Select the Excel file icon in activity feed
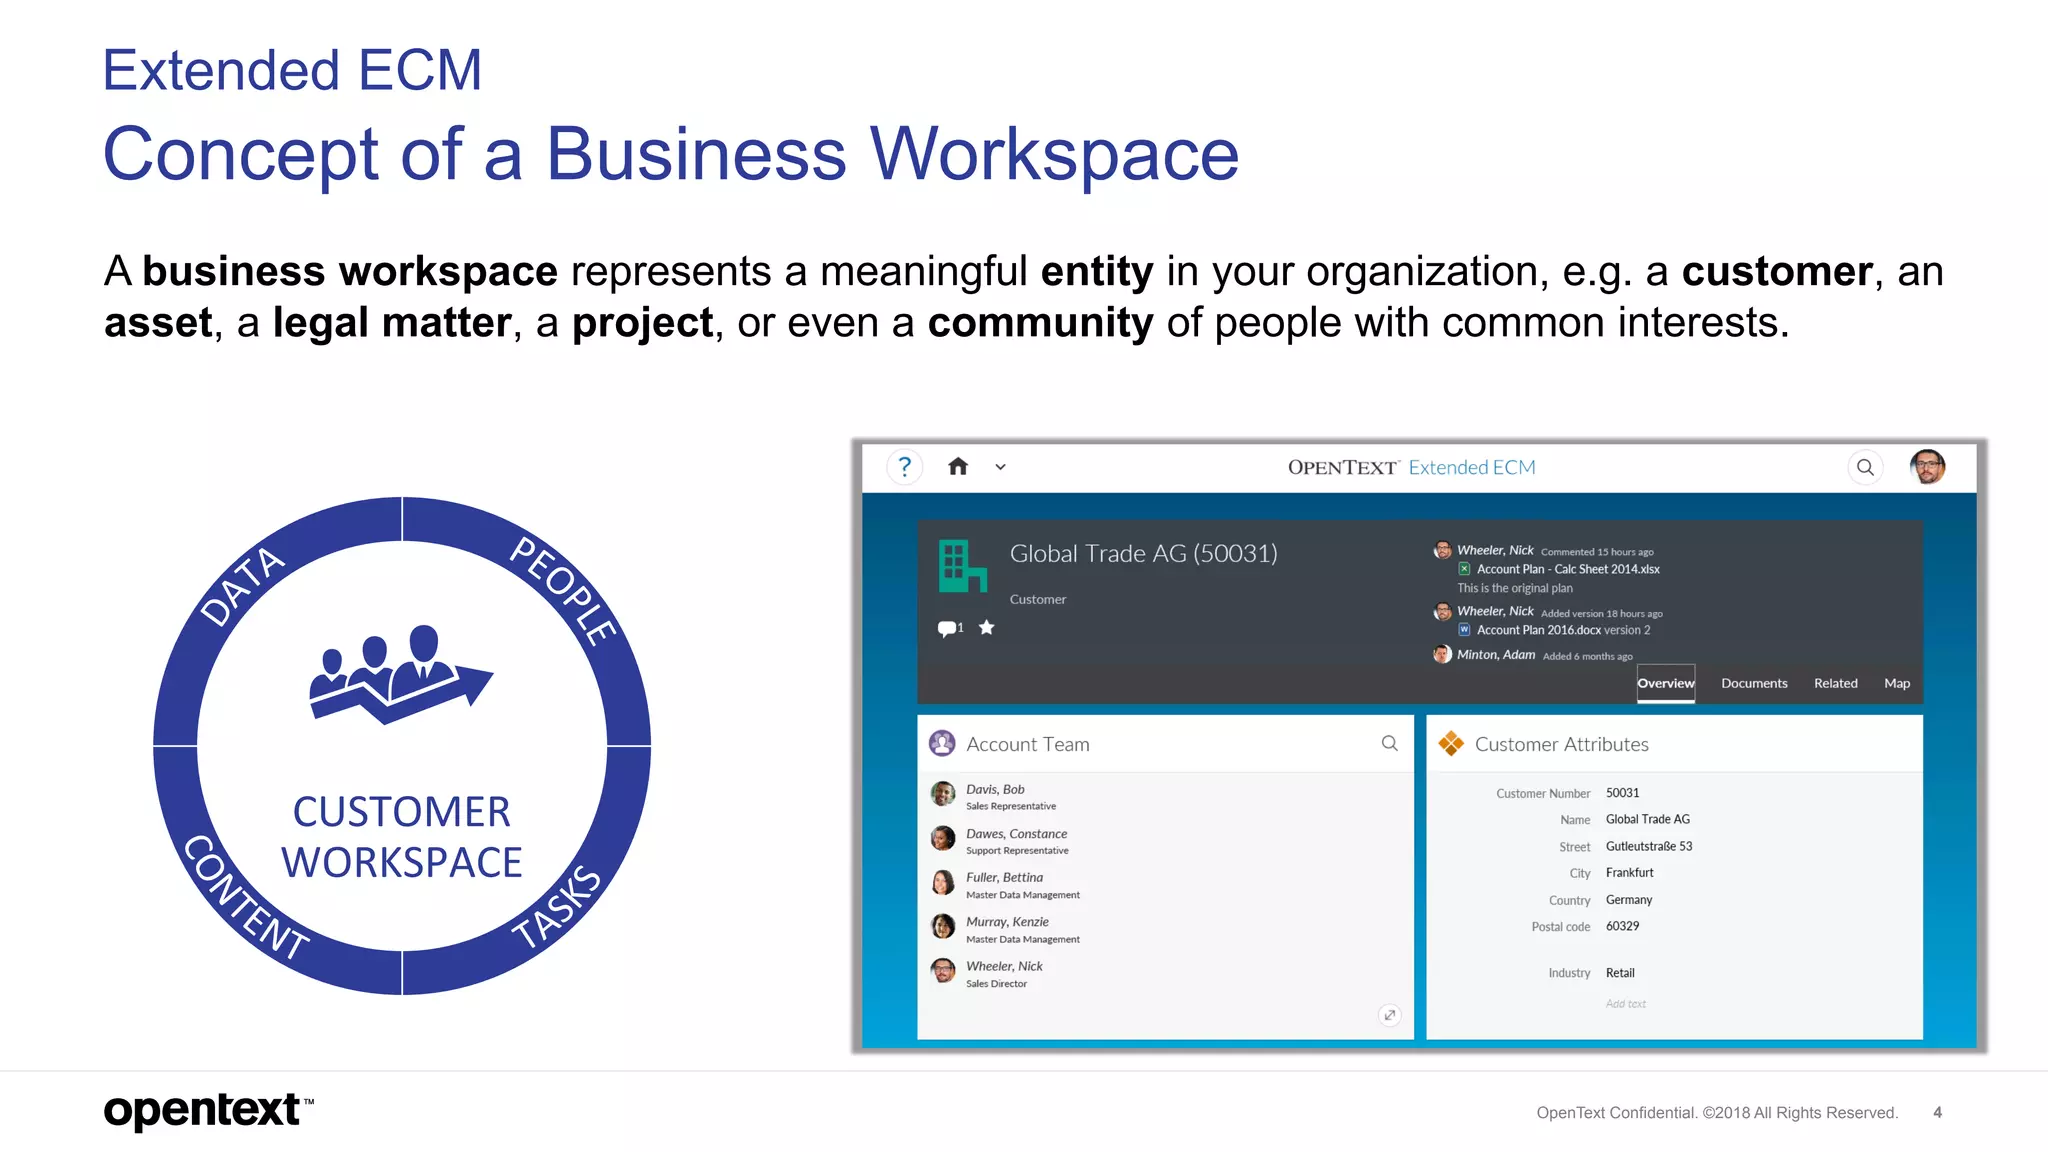The image size is (2048, 1152). click(x=1464, y=569)
